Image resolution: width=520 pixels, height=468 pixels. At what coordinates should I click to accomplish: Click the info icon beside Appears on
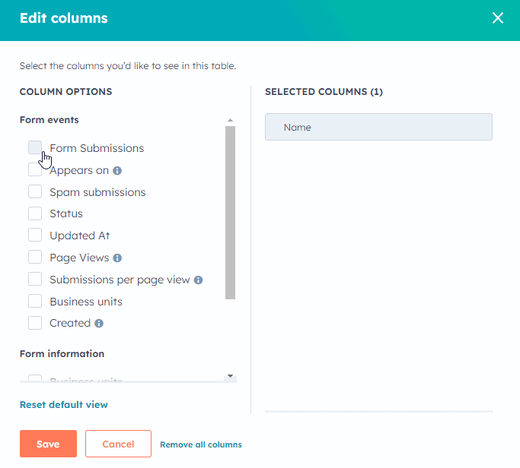(117, 171)
